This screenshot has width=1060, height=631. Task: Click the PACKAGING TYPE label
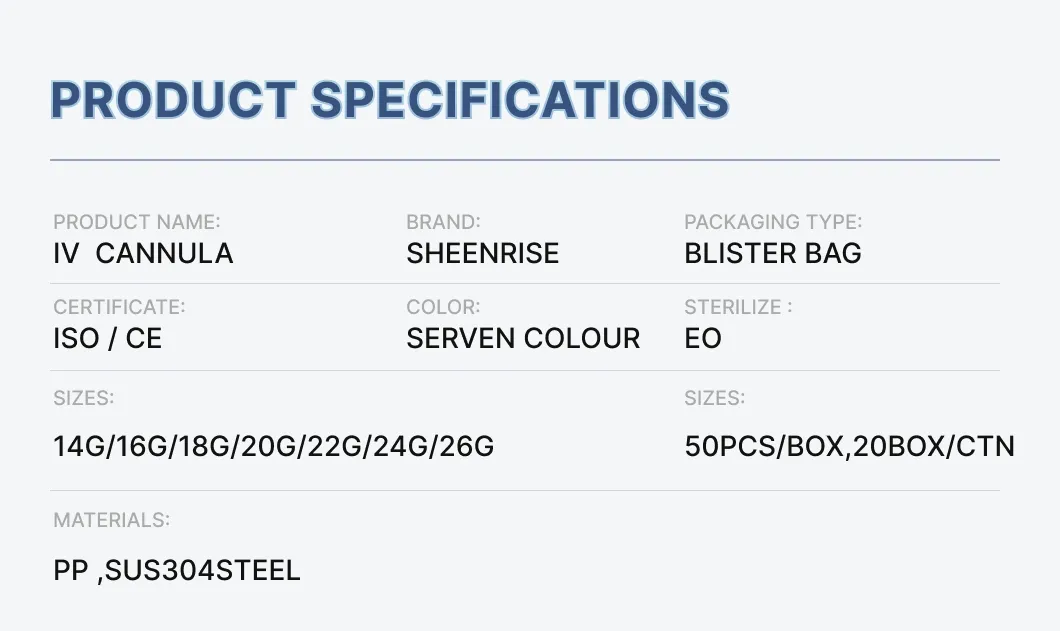click(773, 222)
